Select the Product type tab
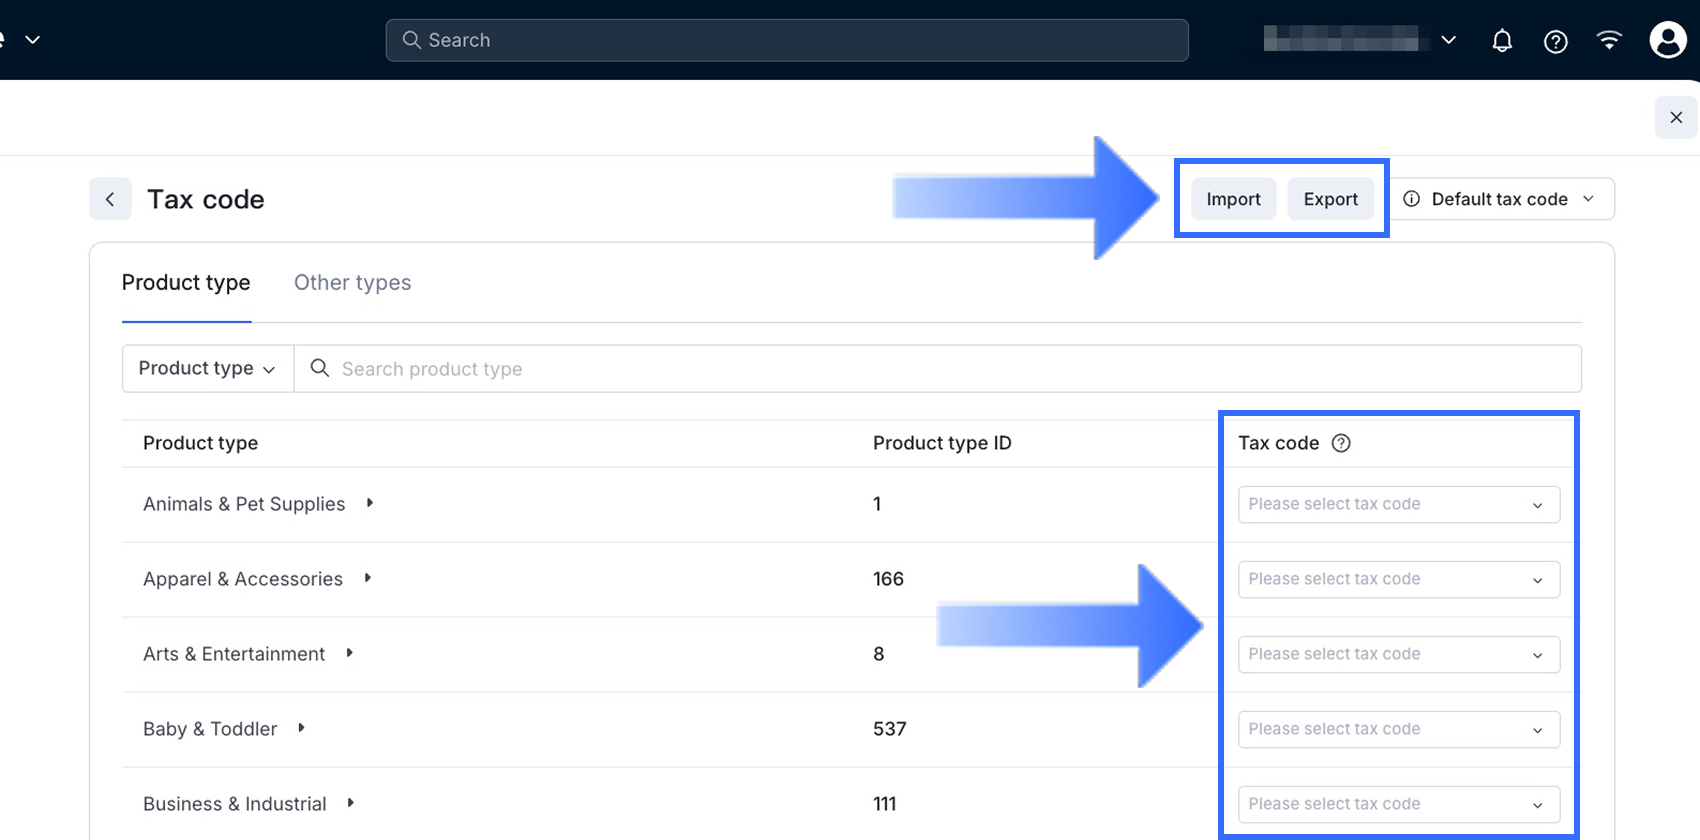The image size is (1700, 840). (186, 283)
